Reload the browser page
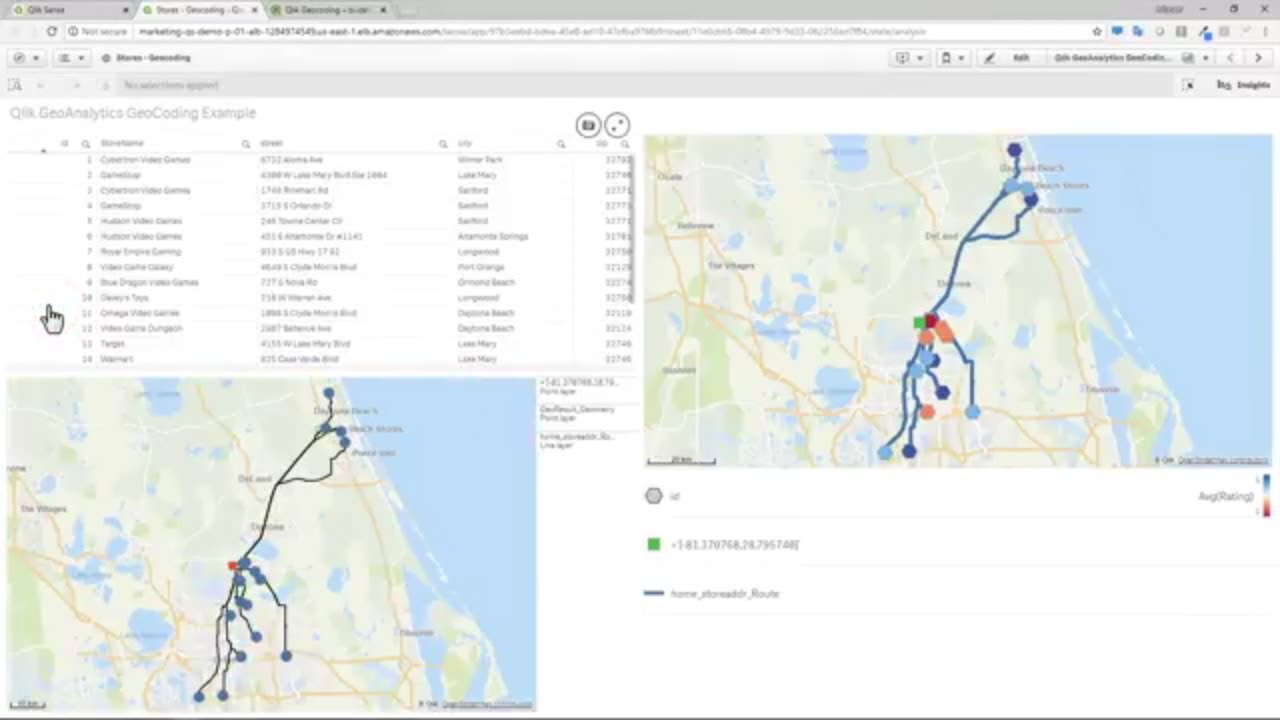1280x720 pixels. [x=52, y=32]
